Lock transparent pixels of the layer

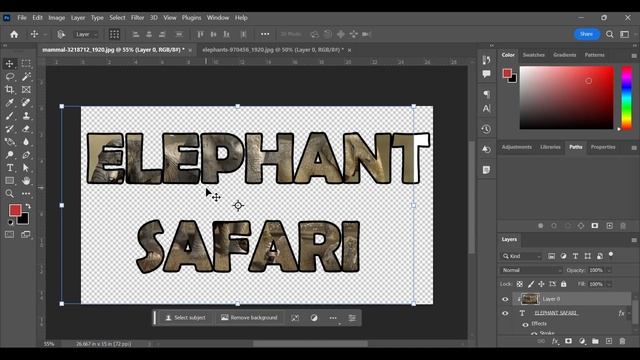pos(520,284)
